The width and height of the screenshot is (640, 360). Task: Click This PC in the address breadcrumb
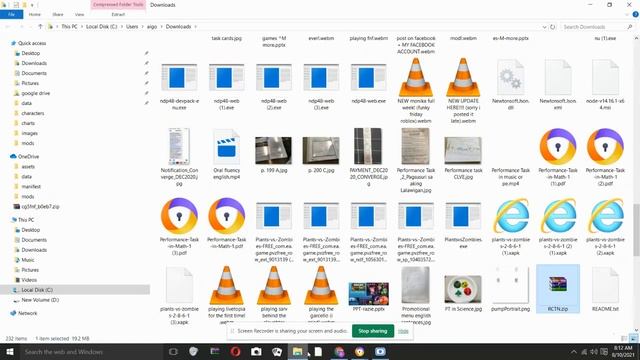[x=69, y=27]
